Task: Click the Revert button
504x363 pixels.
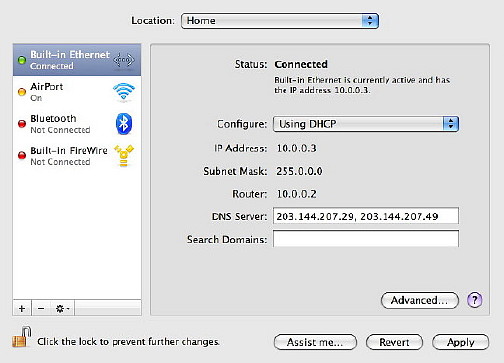Action: click(394, 342)
